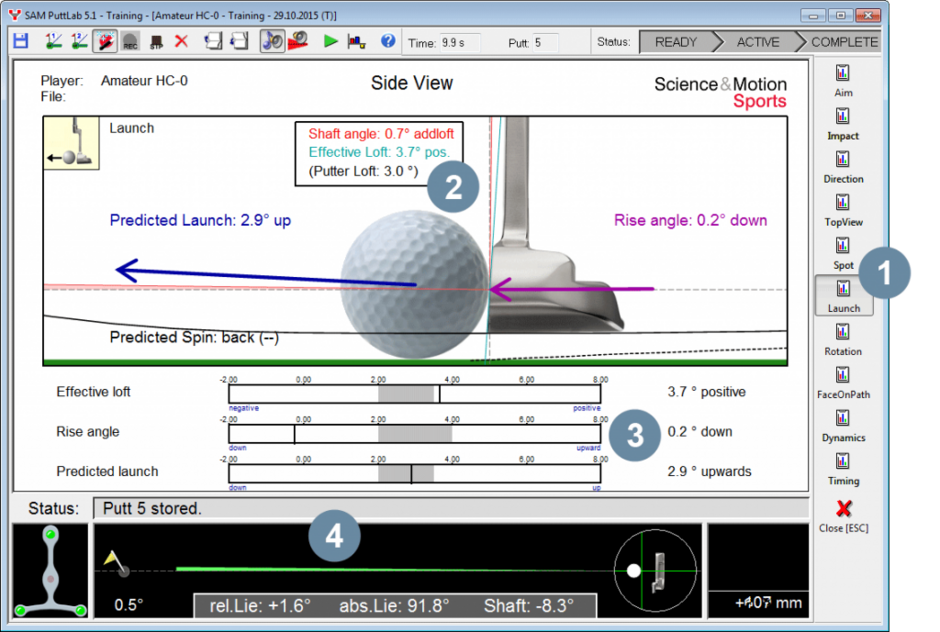Select the flag icon numbered 1
The height and width of the screenshot is (632, 940).
tap(53, 41)
